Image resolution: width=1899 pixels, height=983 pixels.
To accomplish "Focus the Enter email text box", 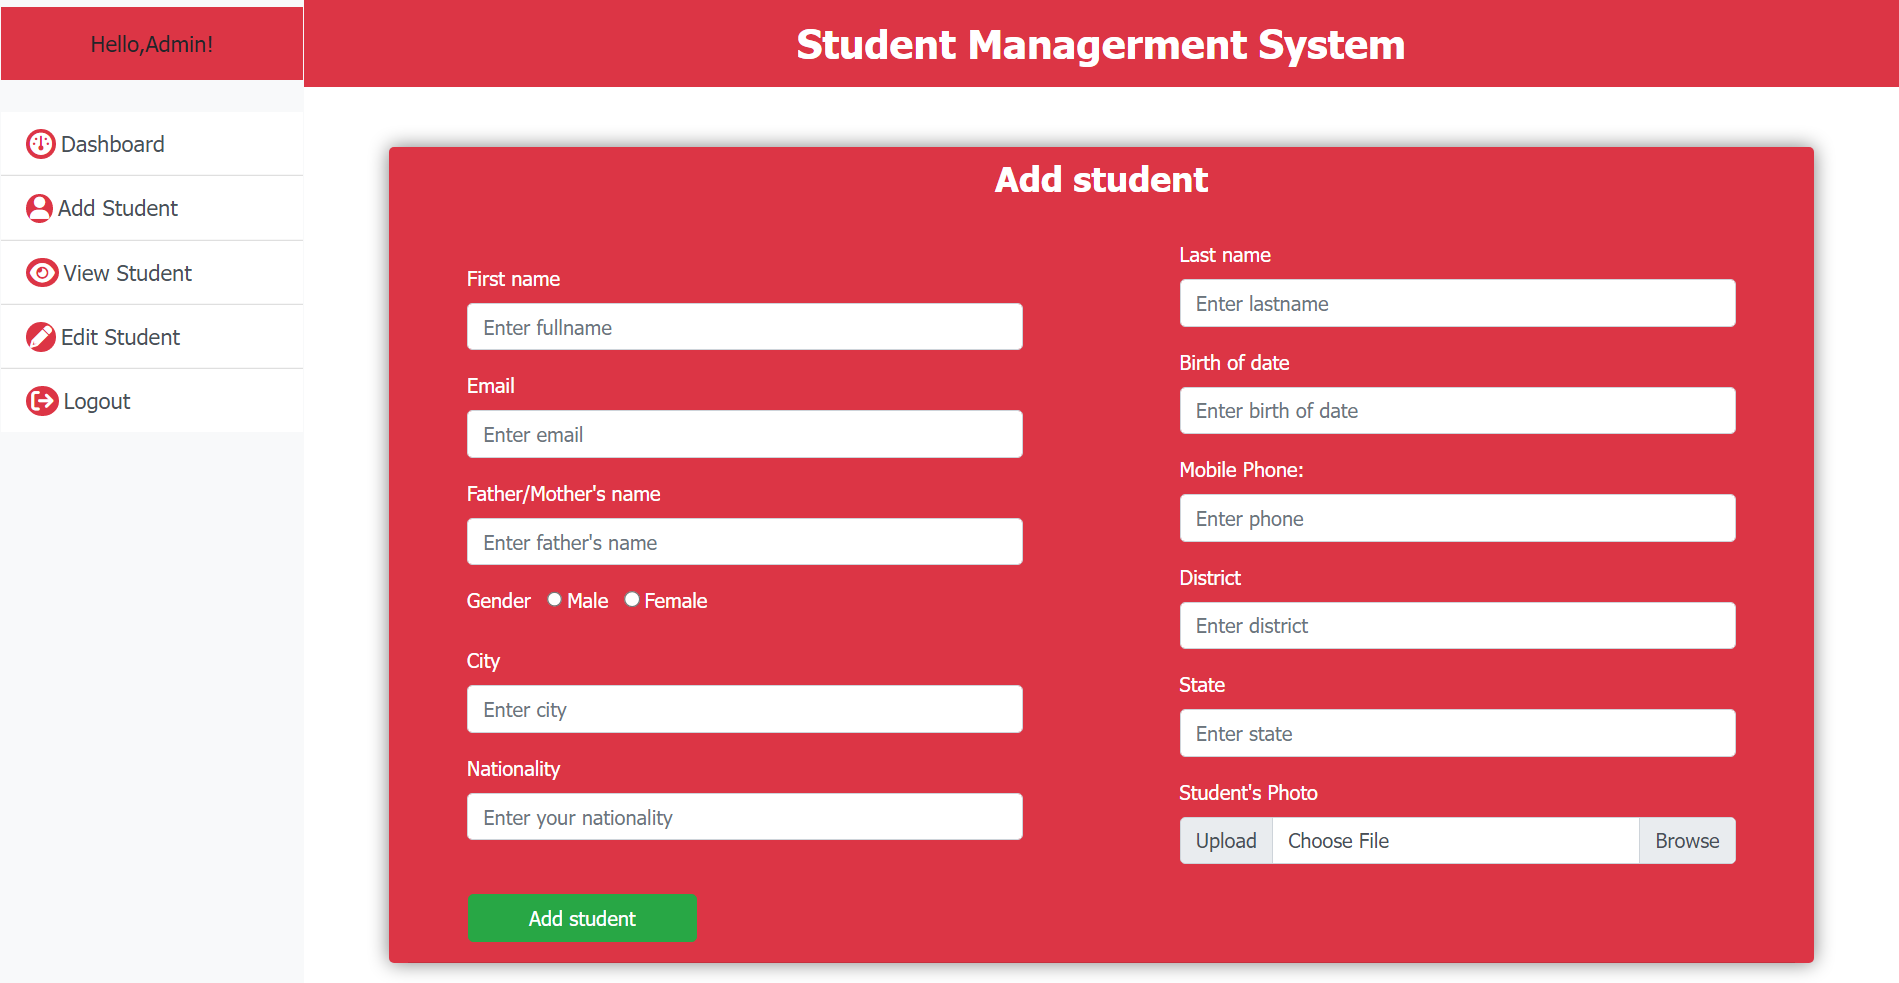I will point(744,434).
